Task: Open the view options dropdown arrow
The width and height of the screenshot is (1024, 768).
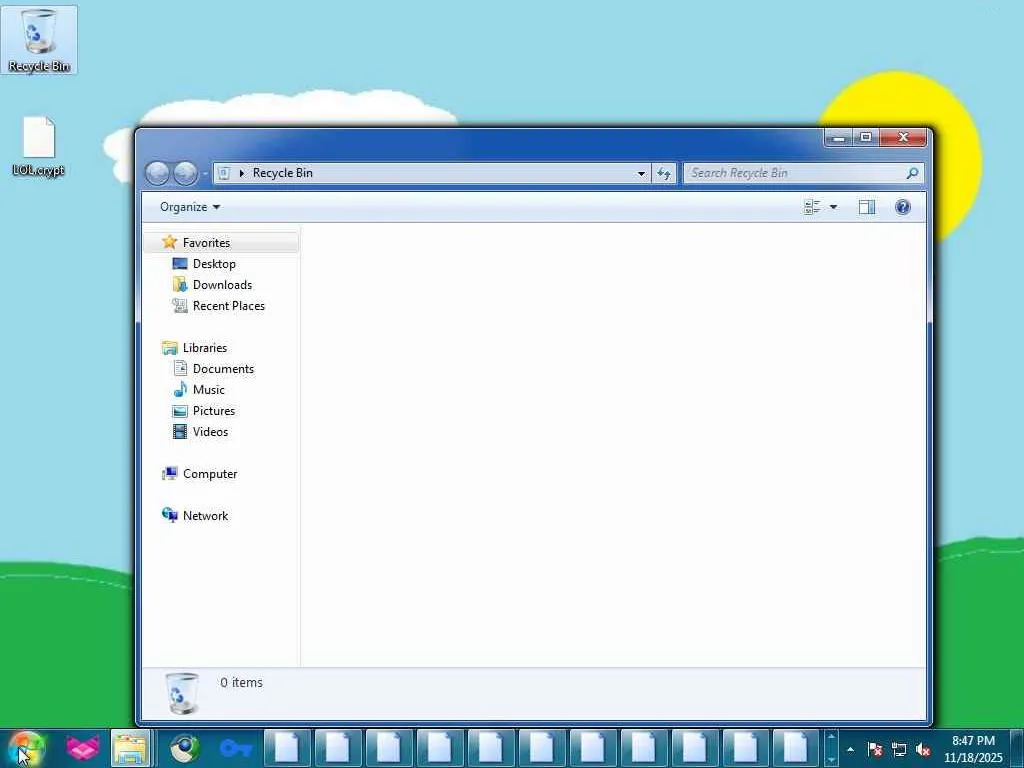Action: coord(833,207)
